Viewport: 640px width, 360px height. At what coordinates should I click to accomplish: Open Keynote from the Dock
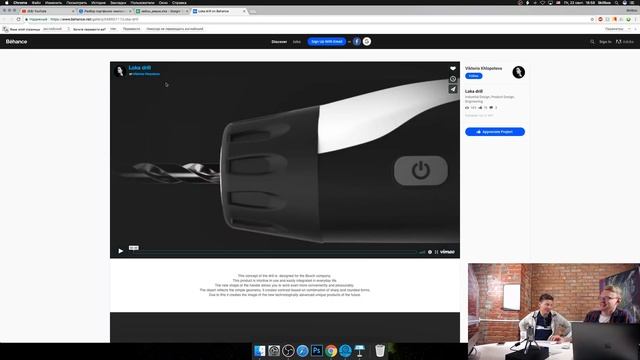click(x=360, y=351)
